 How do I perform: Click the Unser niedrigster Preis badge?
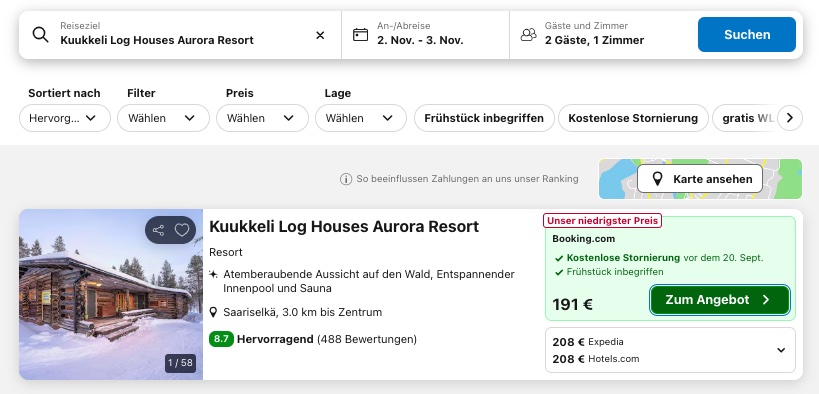pyautogui.click(x=603, y=221)
